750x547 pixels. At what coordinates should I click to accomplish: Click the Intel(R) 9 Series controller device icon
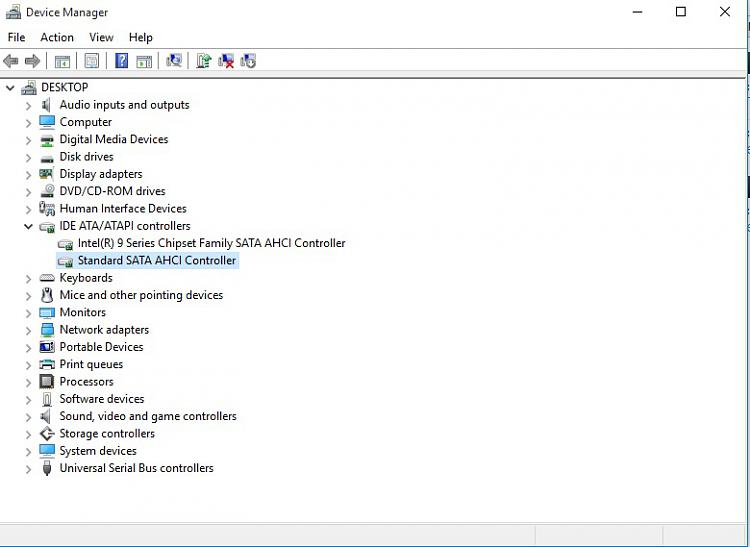[x=65, y=244]
